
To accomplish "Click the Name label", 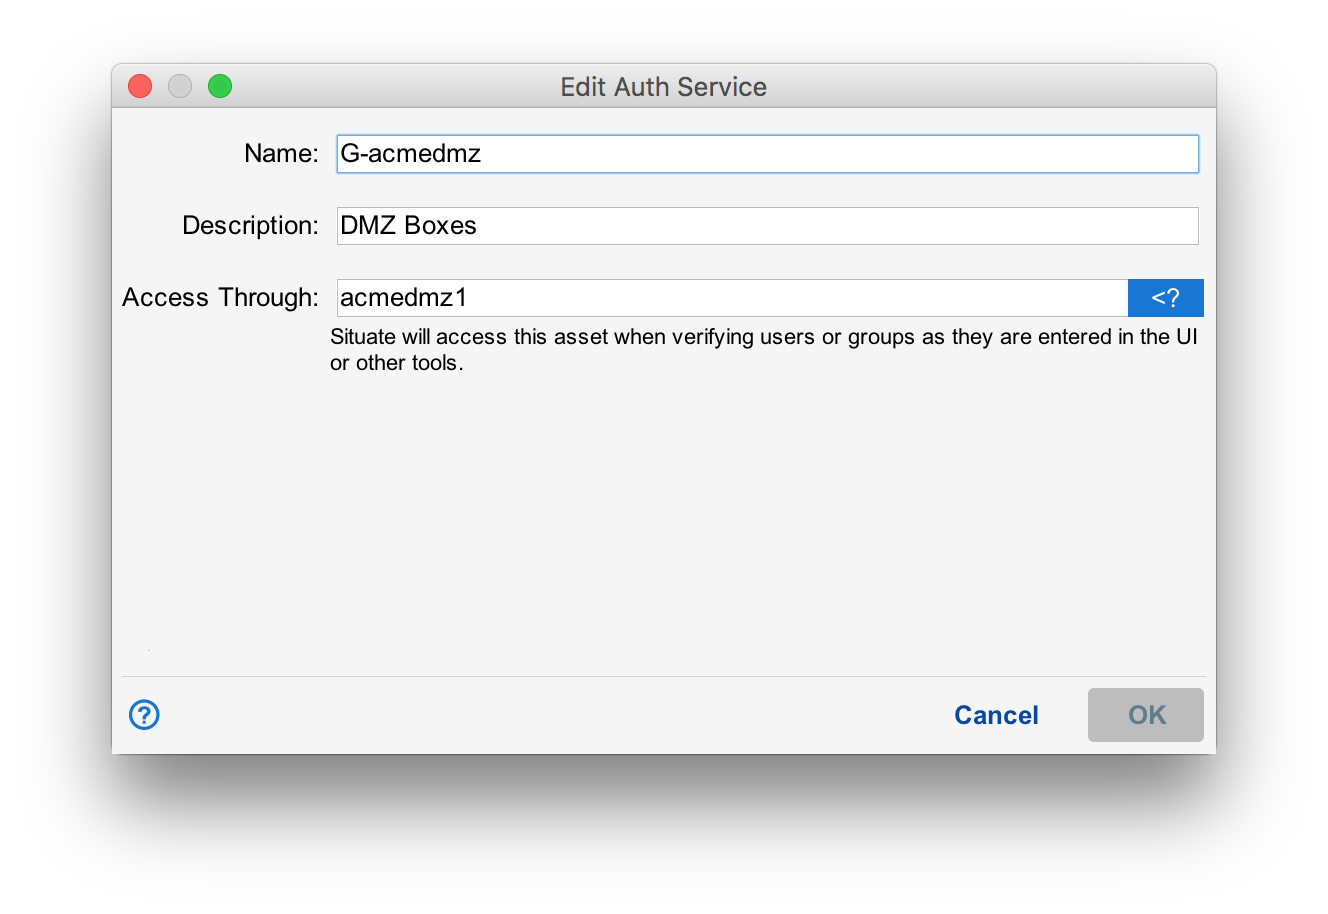I will coord(281,153).
